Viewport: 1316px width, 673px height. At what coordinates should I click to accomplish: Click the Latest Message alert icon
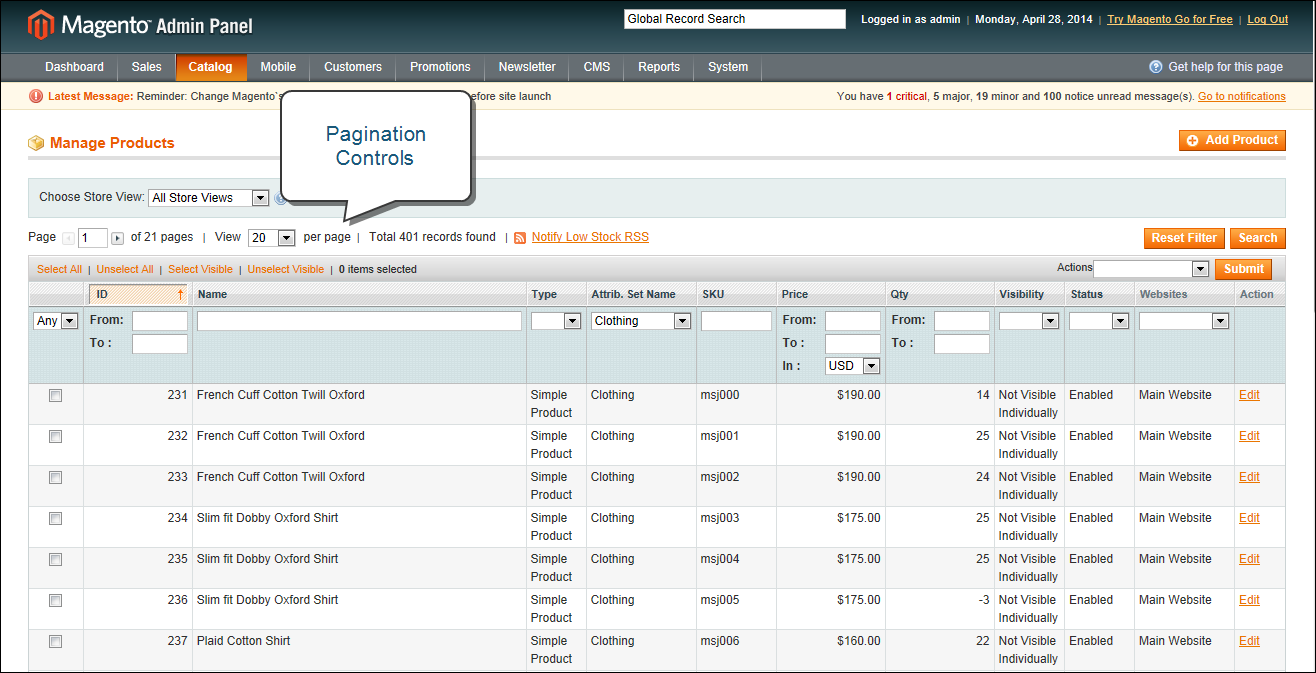pyautogui.click(x=36, y=96)
